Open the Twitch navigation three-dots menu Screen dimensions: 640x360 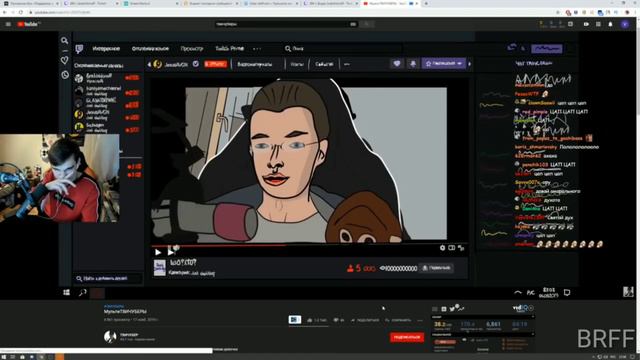(257, 49)
